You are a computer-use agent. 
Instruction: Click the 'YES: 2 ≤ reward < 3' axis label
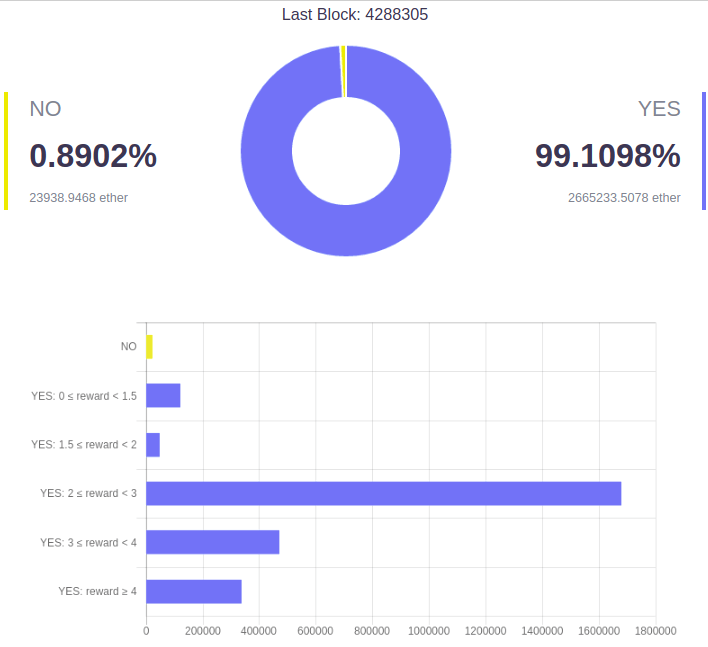88,494
